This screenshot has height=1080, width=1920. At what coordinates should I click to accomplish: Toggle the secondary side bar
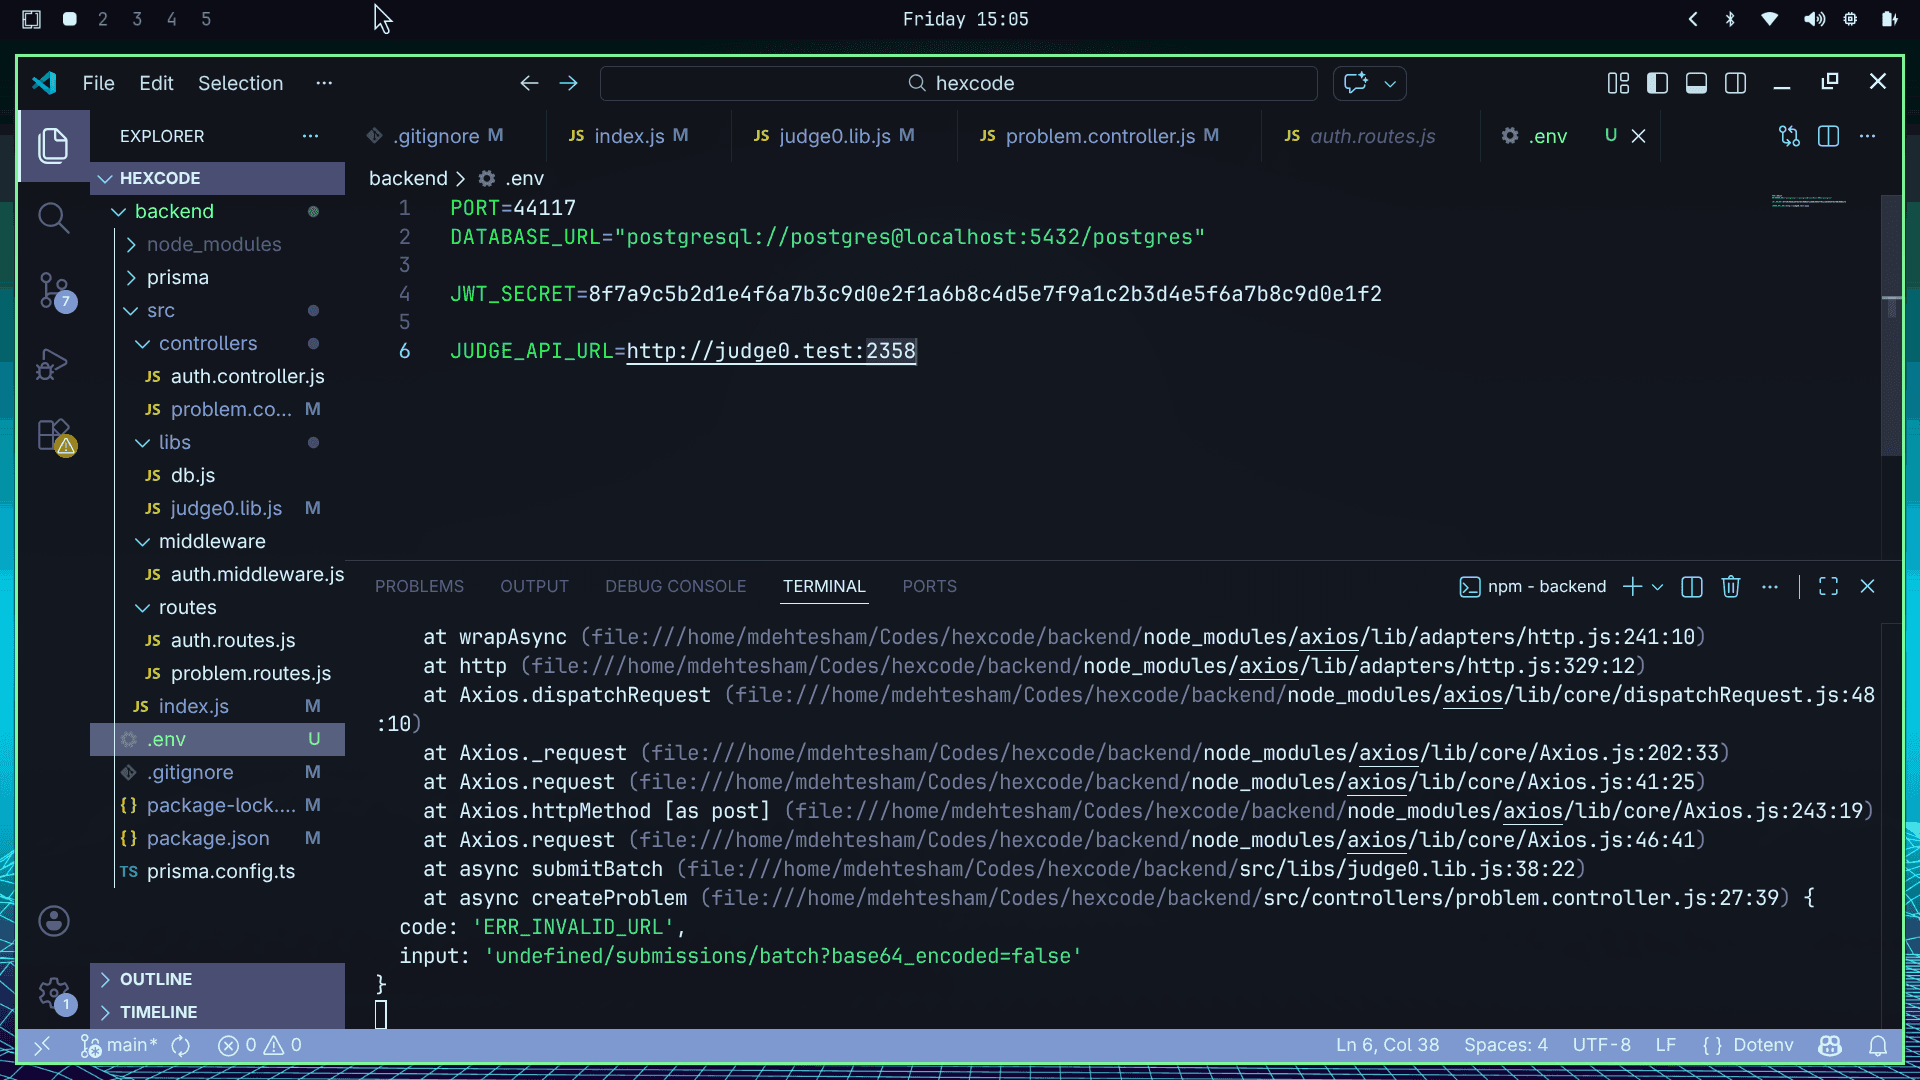[1735, 83]
